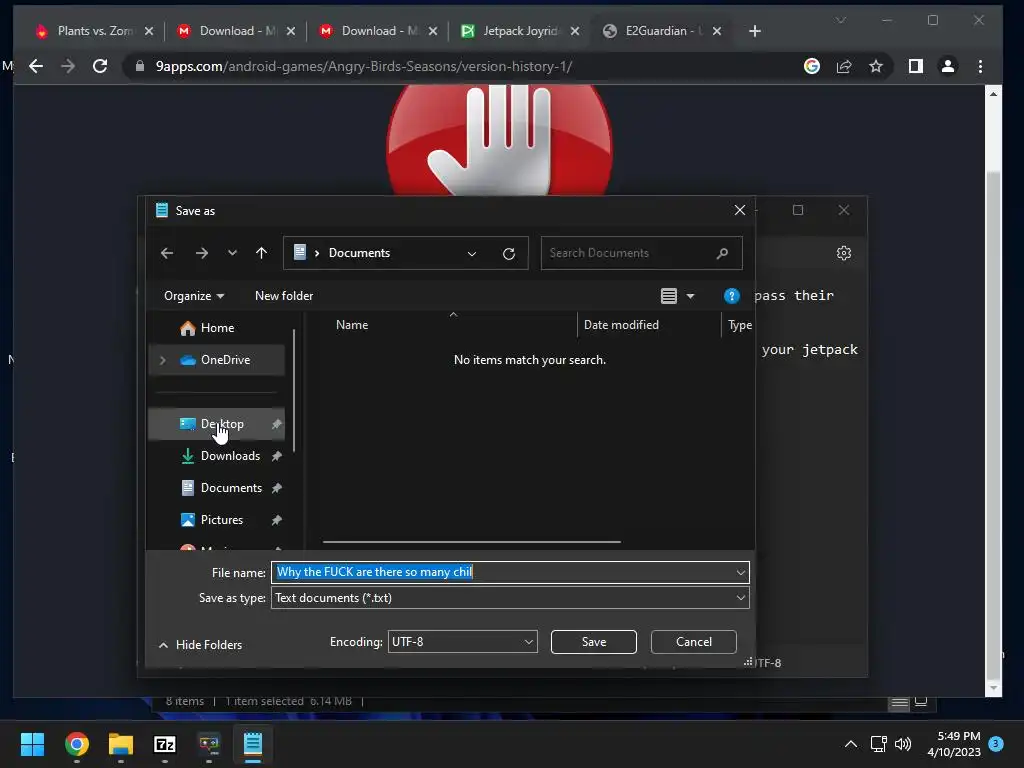Screen dimensions: 1024x768
Task: Open the Organize menu
Action: click(x=194, y=296)
